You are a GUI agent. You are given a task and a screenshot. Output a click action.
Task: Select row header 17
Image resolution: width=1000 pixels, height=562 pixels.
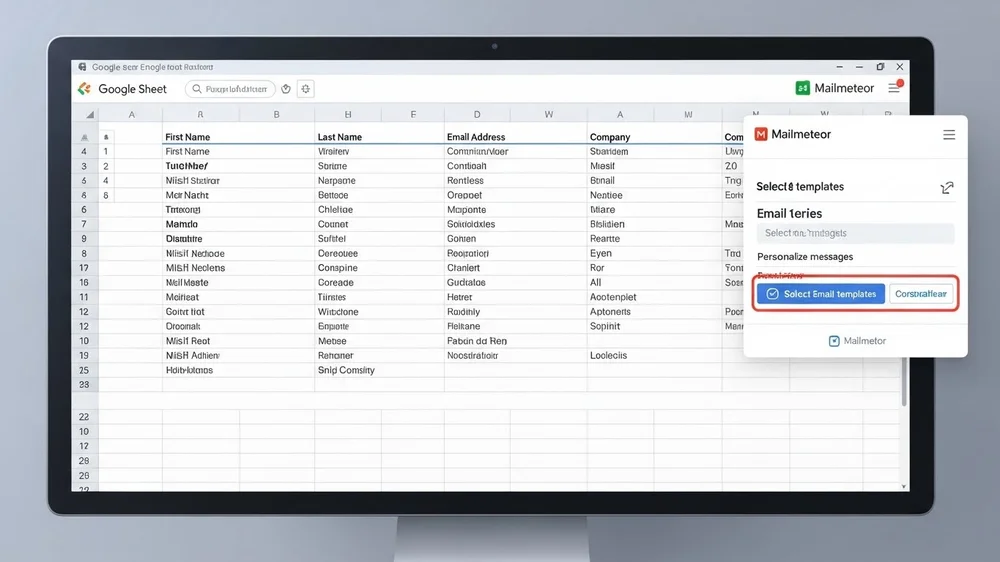(x=84, y=268)
